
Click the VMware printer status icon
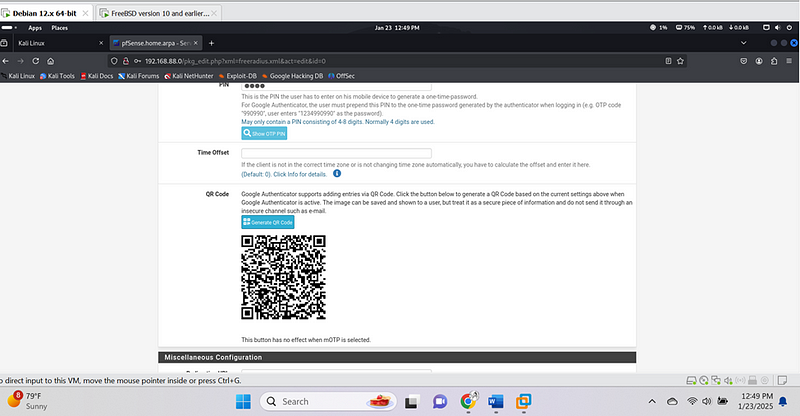752,380
